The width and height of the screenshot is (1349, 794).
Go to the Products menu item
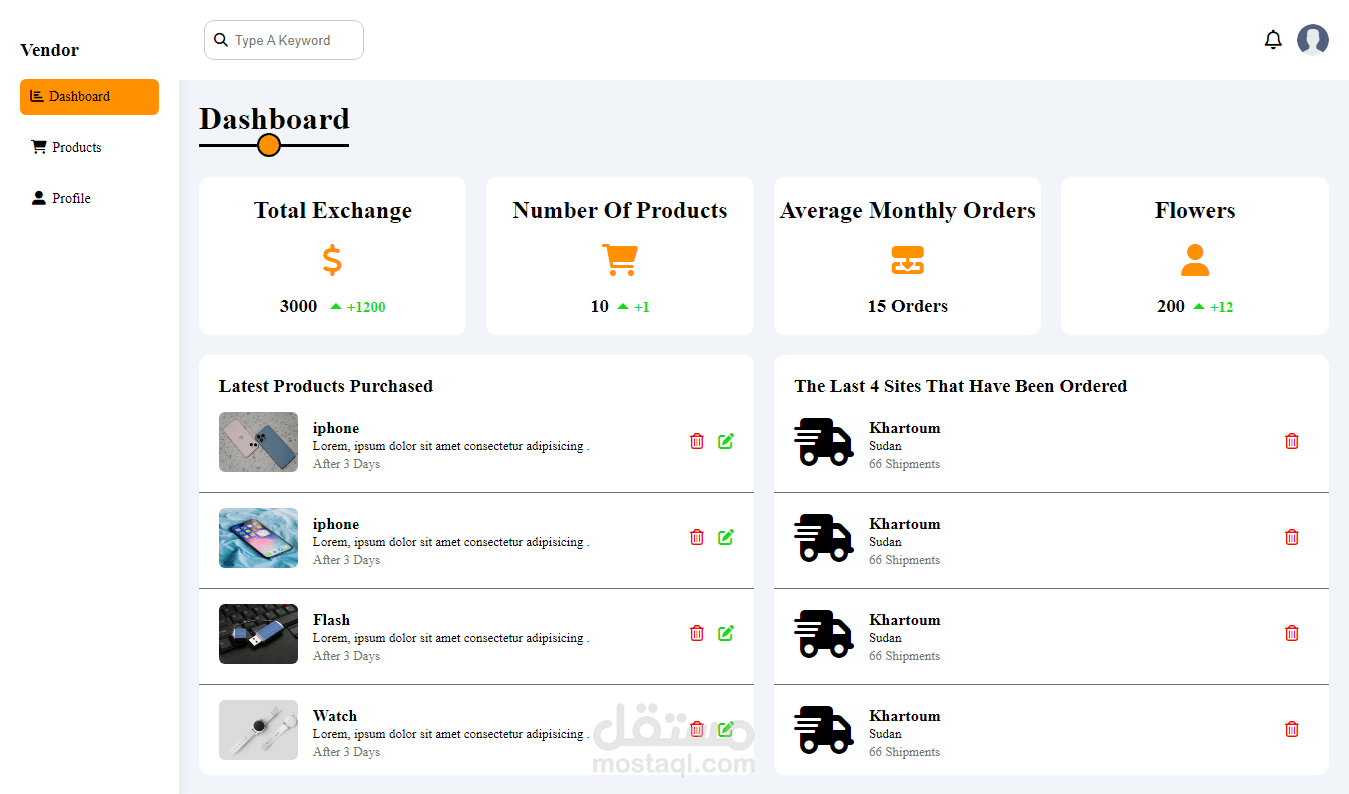[76, 147]
